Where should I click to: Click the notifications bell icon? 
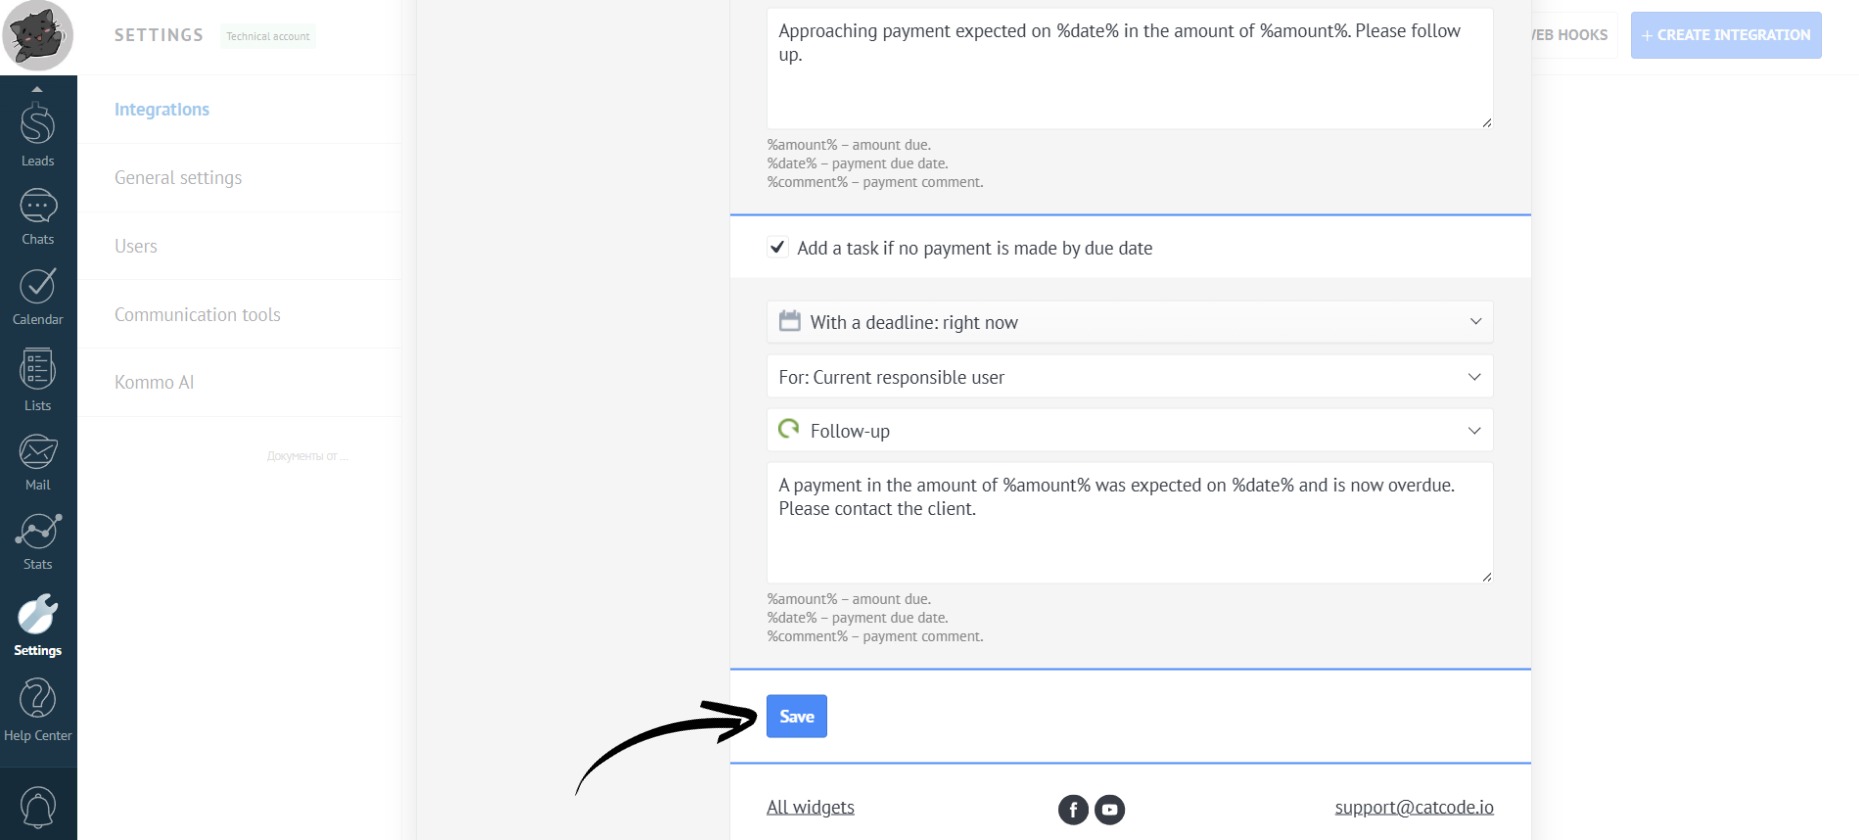[x=38, y=807]
